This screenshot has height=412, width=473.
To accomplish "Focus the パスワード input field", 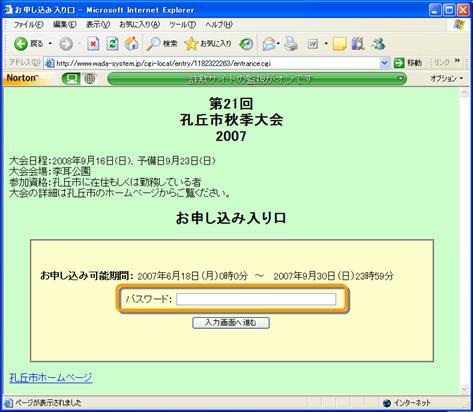I will [x=256, y=299].
